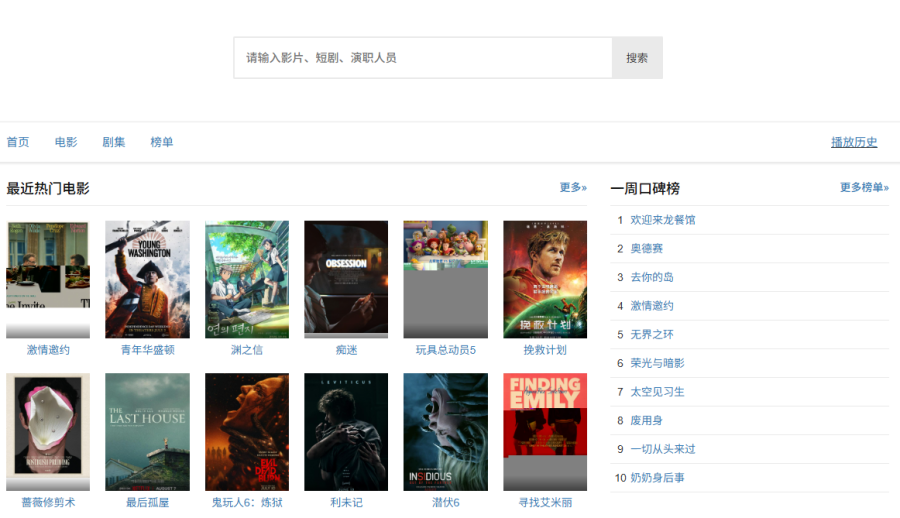The width and height of the screenshot is (900, 518).
Task: Open the Leviticus movie poster
Action: click(346, 432)
